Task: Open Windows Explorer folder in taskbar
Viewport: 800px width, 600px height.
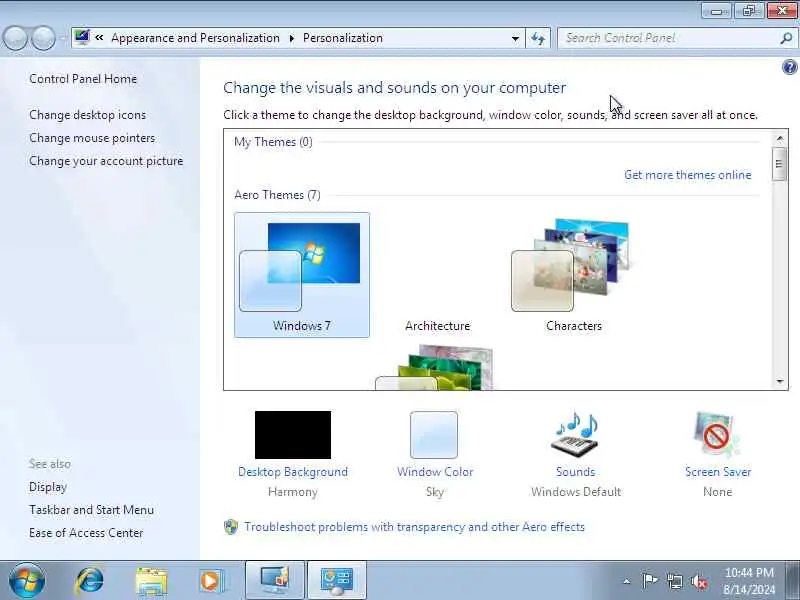Action: click(151, 582)
